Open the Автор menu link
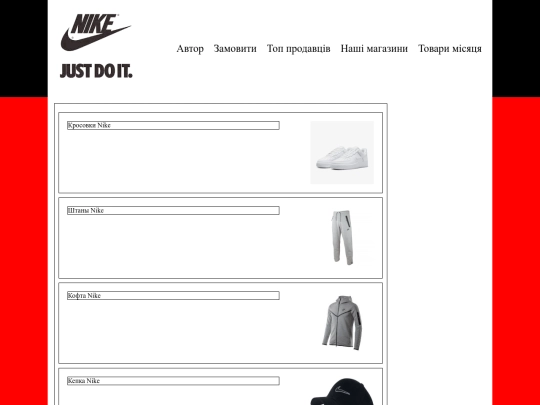This screenshot has width=540, height=405. tap(190, 49)
